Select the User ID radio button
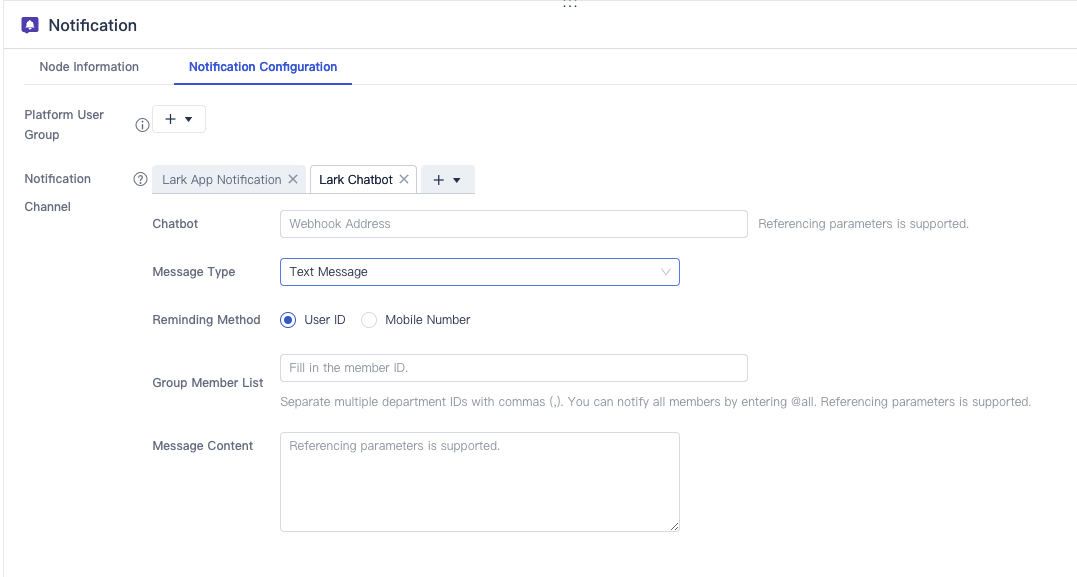The width and height of the screenshot is (1077, 577). coord(289,320)
